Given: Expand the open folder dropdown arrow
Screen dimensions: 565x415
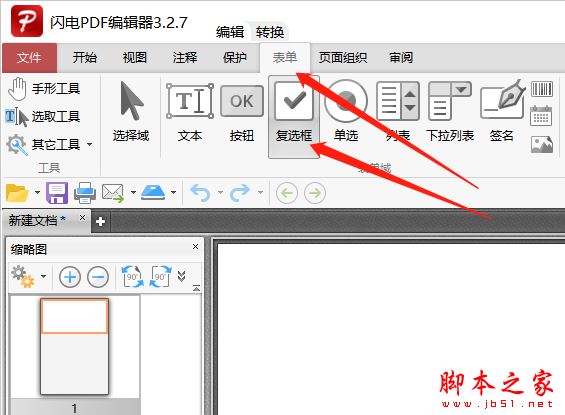Looking at the screenshot, I should click(x=37, y=192).
